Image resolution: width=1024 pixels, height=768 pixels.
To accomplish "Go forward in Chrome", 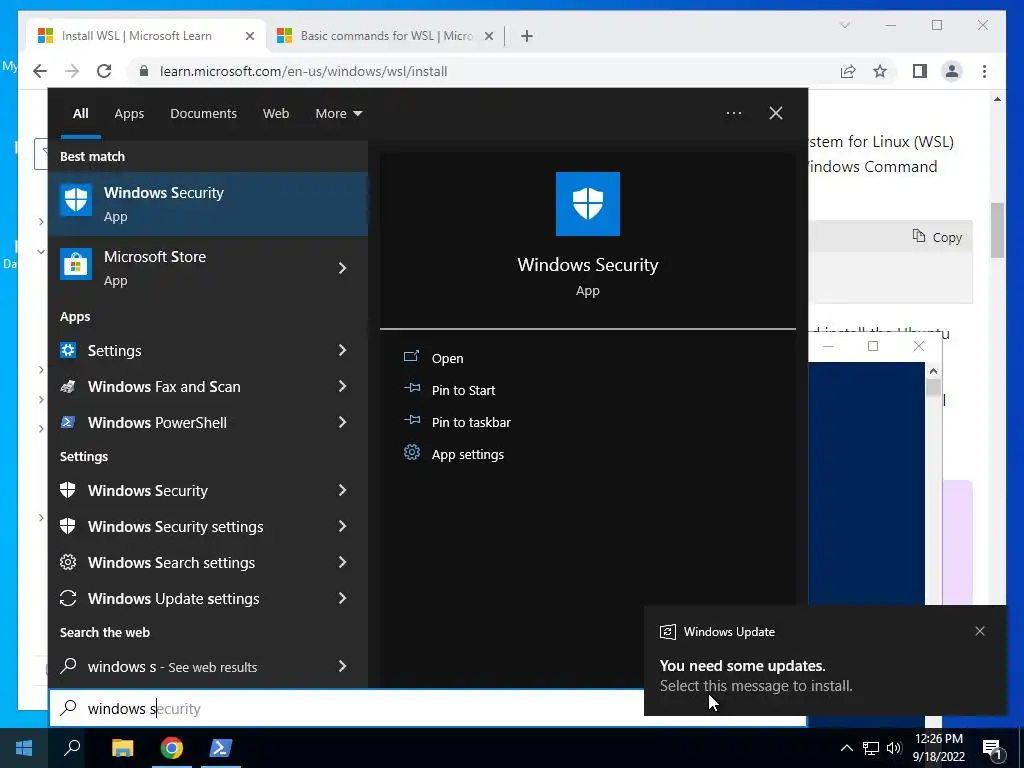I will coord(72,71).
